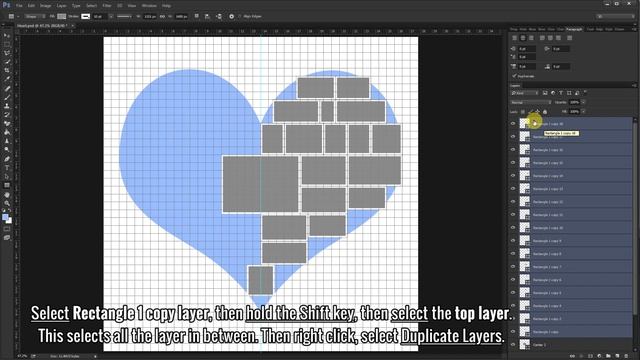This screenshot has height=360, width=640.
Task: Select the Rectangle shape tool
Action: point(7,185)
